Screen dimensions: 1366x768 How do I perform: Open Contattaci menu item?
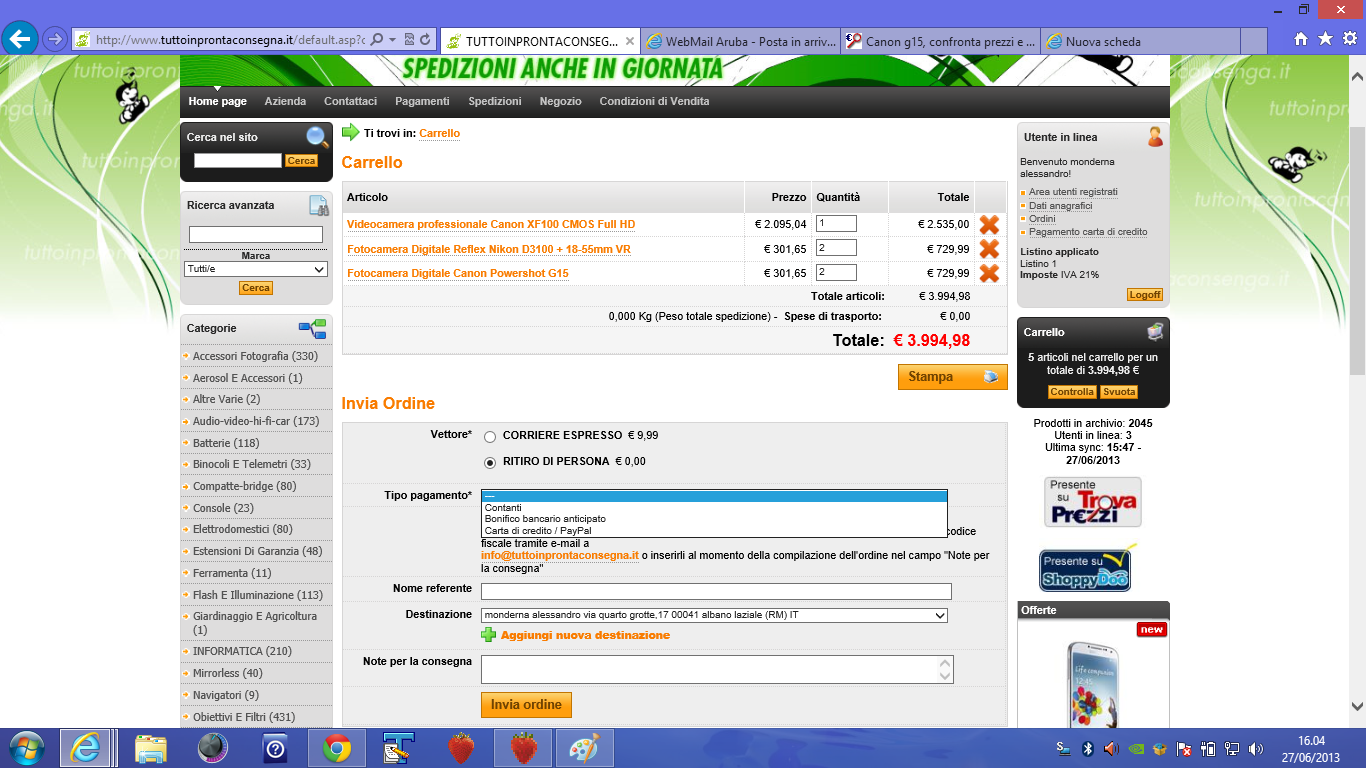[350, 101]
